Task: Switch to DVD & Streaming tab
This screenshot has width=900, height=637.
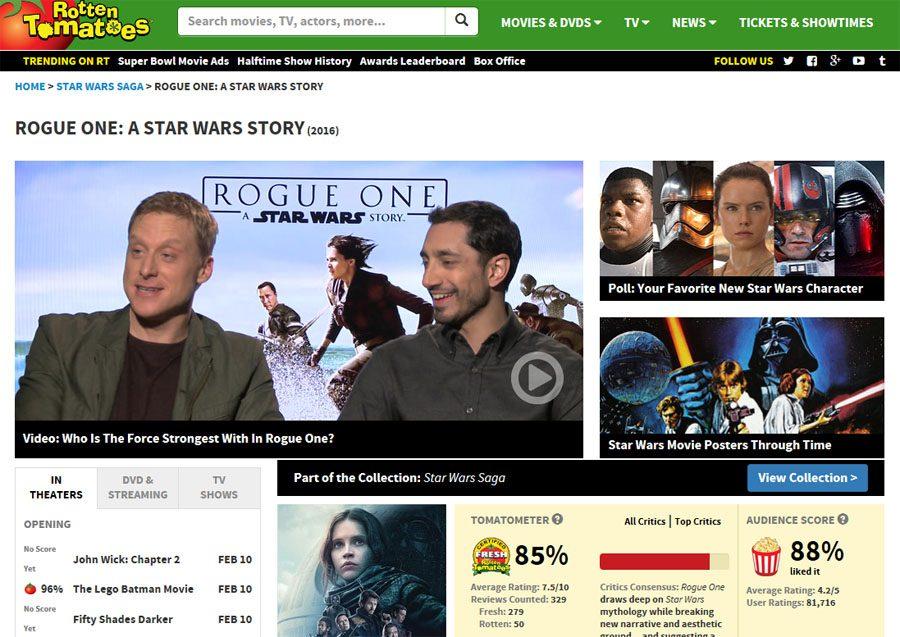Action: point(138,488)
